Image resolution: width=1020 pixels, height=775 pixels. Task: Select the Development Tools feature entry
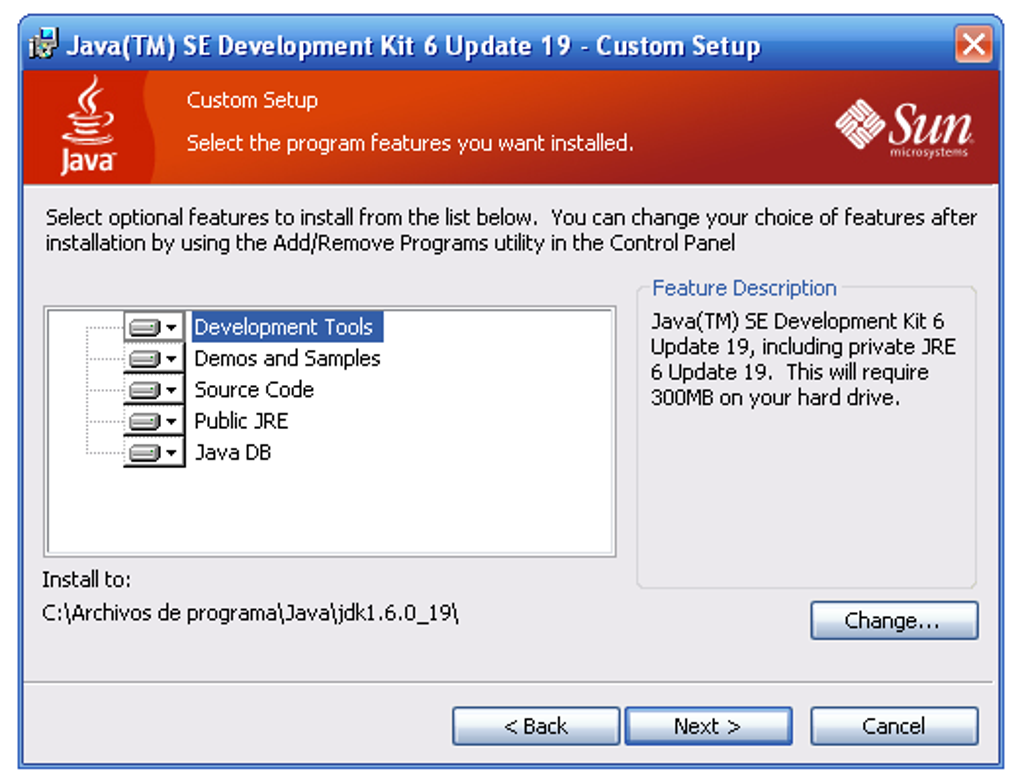[x=286, y=326]
